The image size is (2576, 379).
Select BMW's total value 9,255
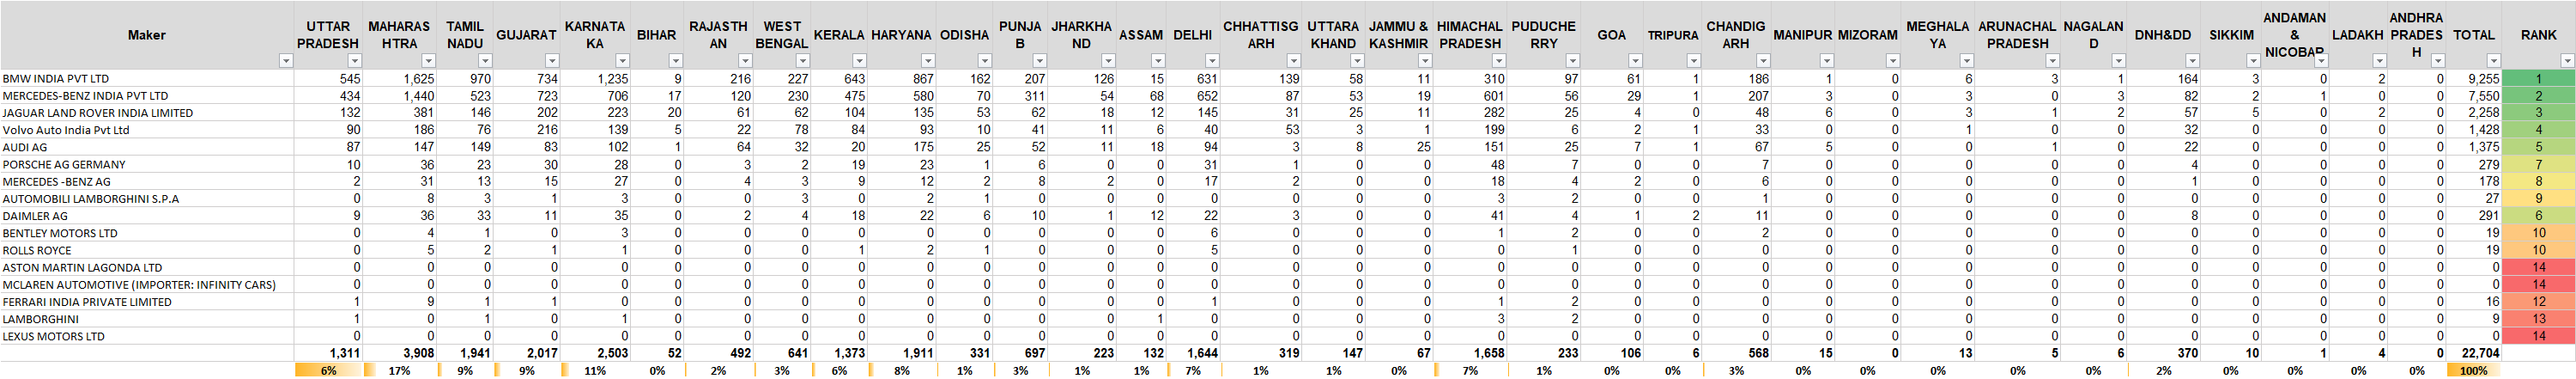[2474, 78]
